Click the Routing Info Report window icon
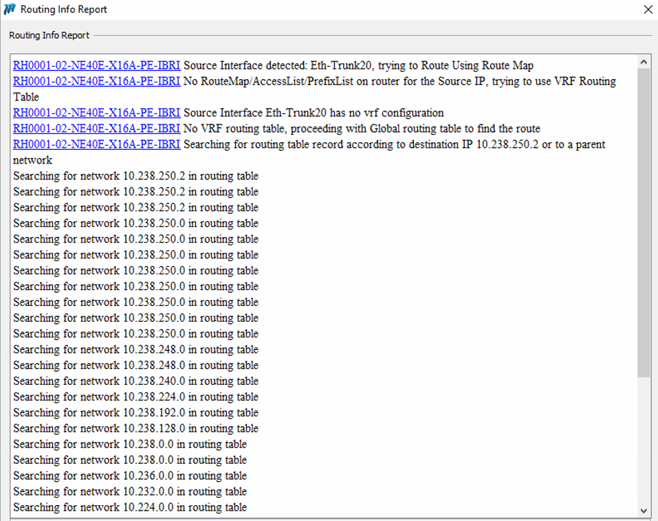The image size is (658, 521). 10,10
